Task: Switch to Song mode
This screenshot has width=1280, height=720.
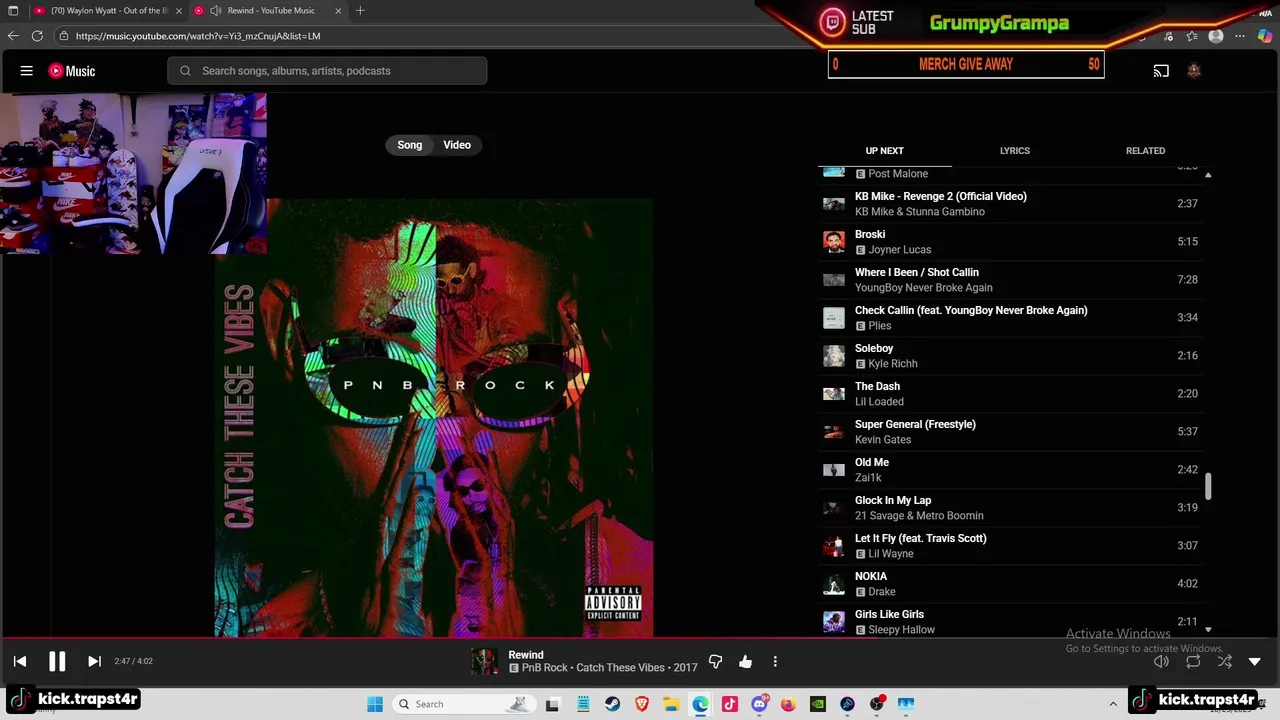Action: [409, 145]
